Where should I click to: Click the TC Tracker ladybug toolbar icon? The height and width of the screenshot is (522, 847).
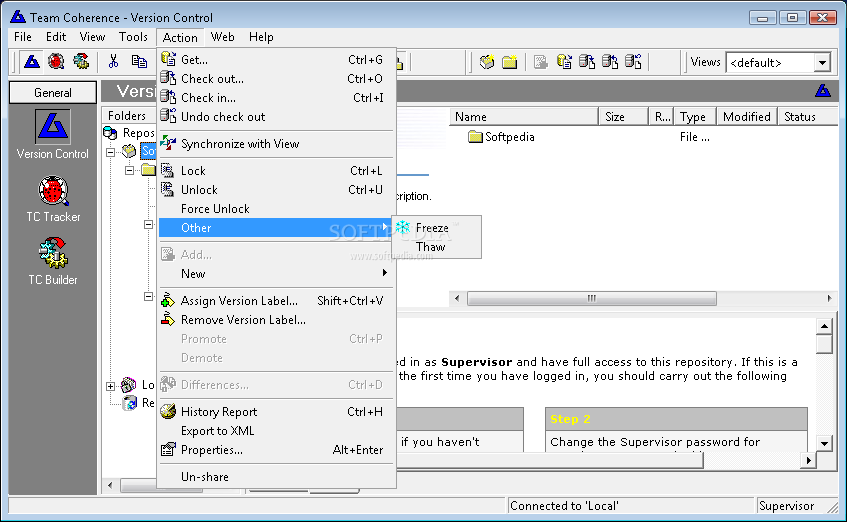point(56,62)
